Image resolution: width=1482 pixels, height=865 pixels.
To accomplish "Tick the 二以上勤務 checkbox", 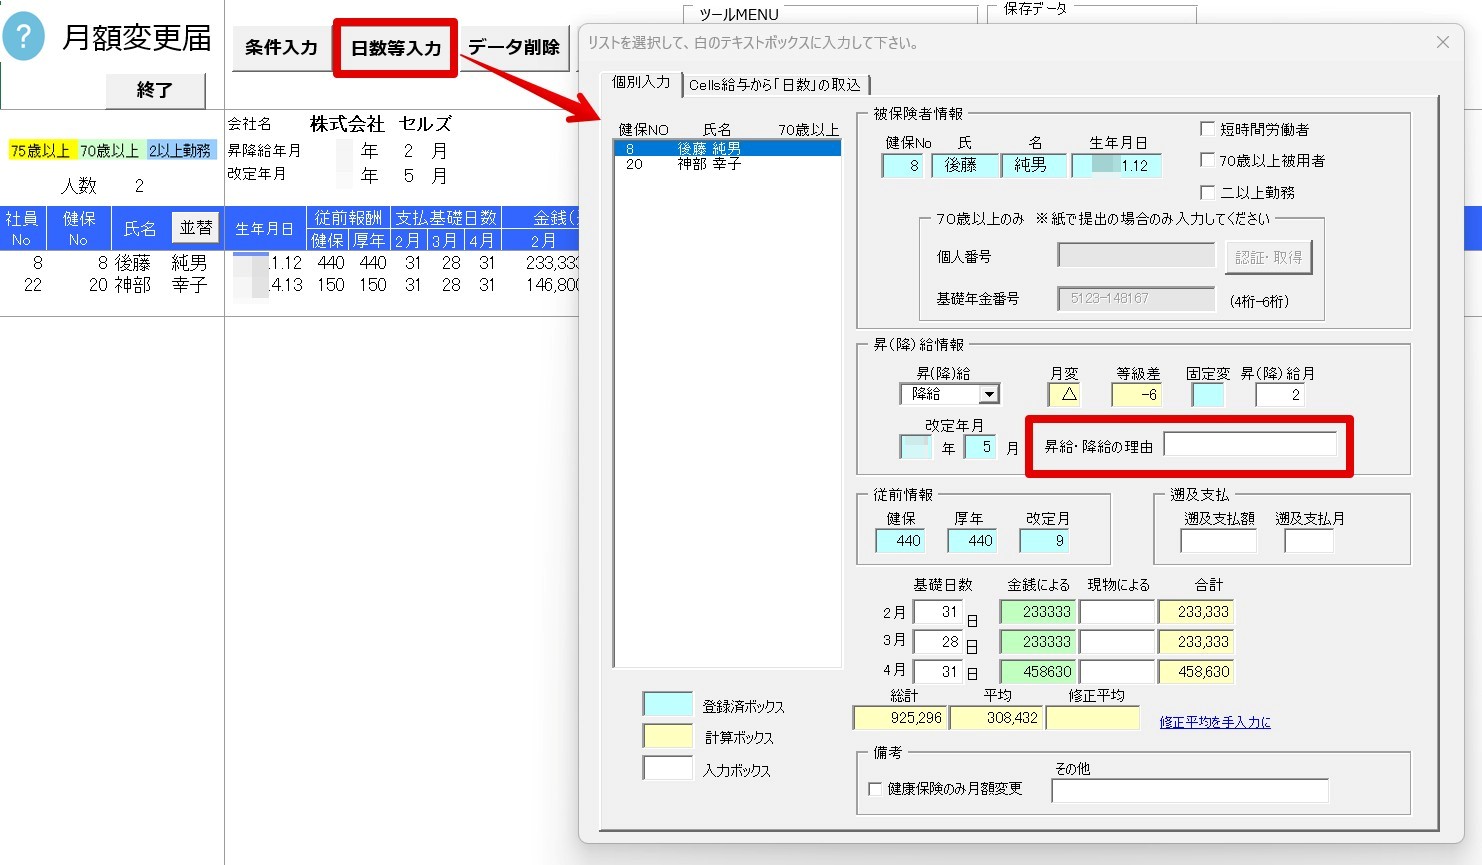I will 1207,192.
